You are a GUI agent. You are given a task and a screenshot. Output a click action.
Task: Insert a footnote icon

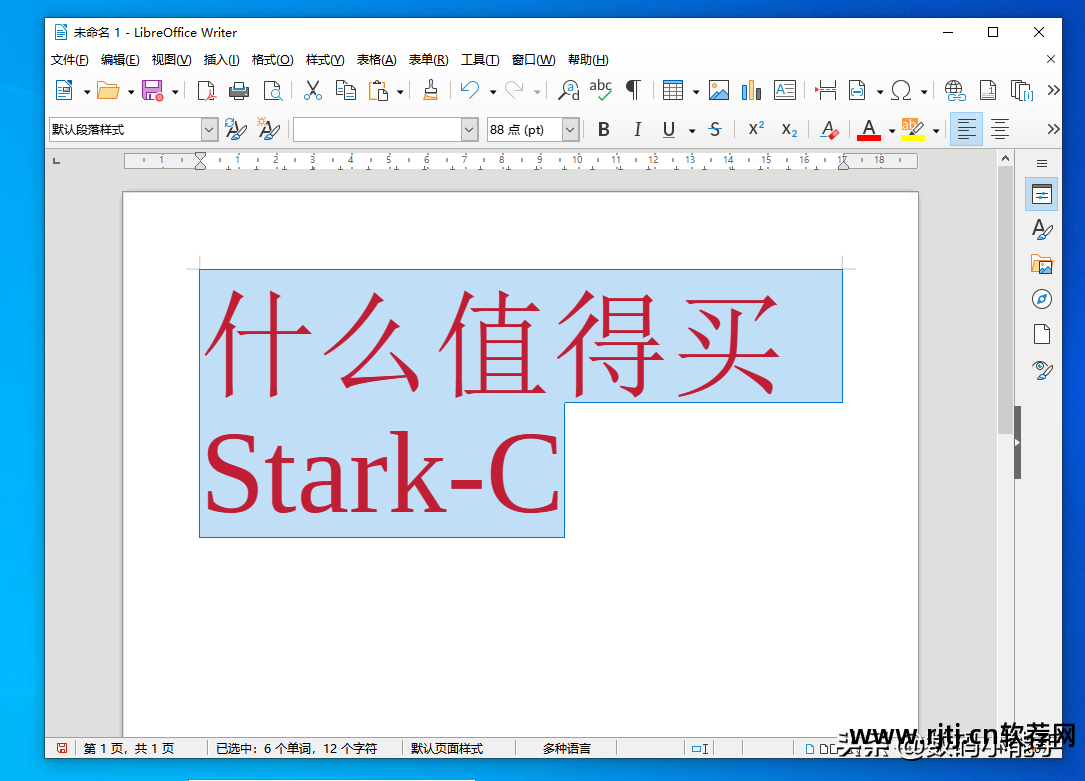point(988,91)
